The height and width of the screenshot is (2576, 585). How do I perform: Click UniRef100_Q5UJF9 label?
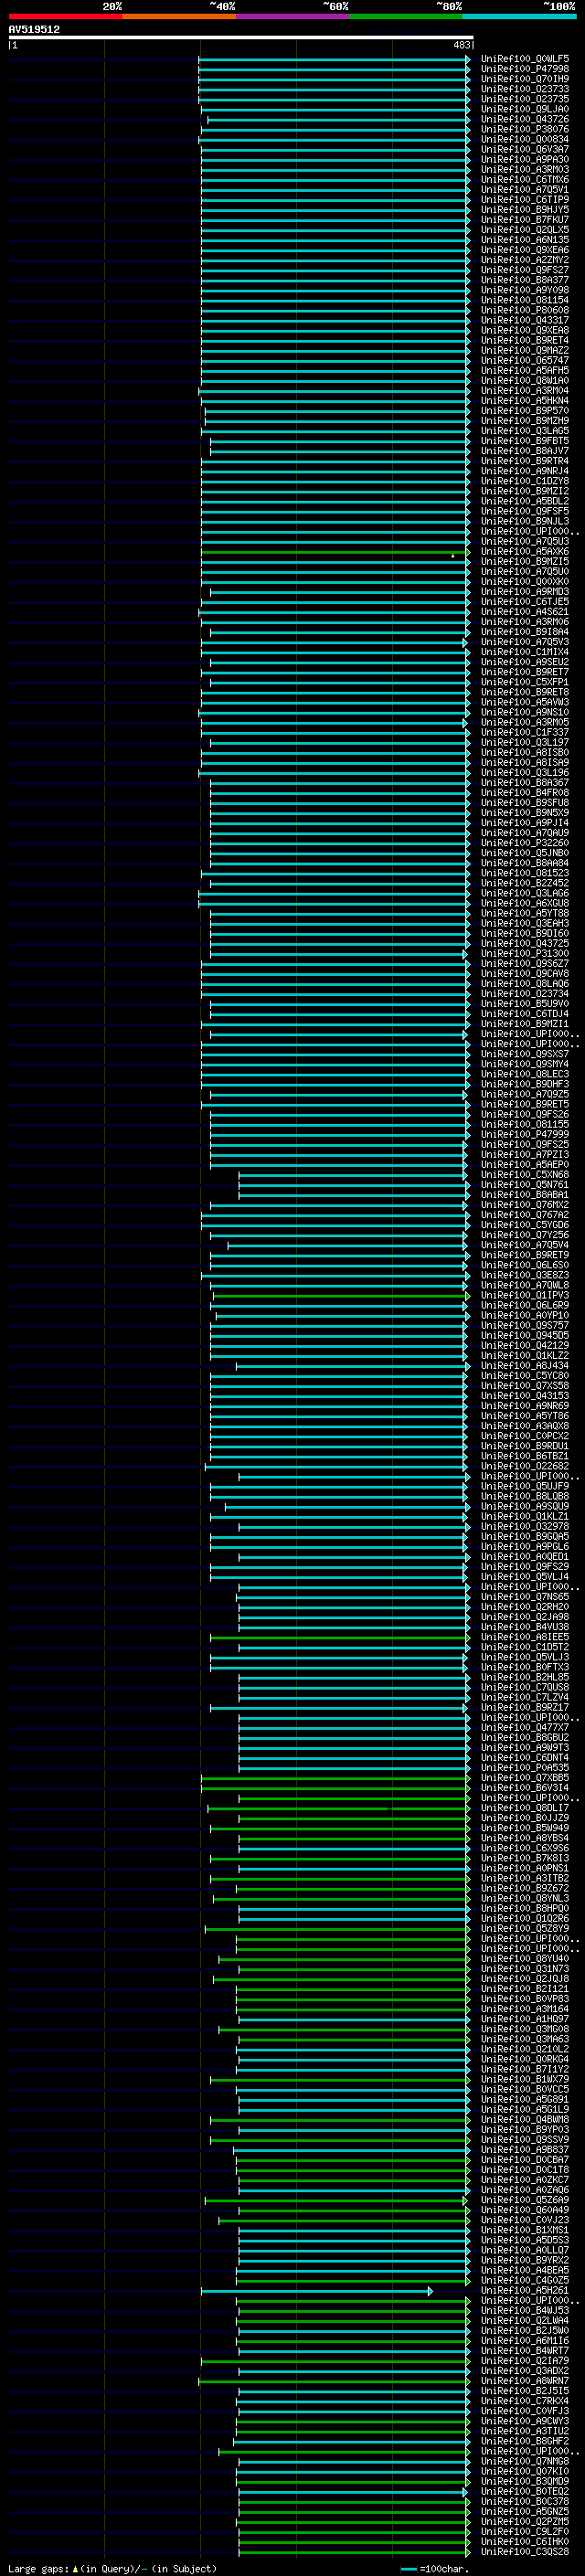pyautogui.click(x=525, y=1487)
